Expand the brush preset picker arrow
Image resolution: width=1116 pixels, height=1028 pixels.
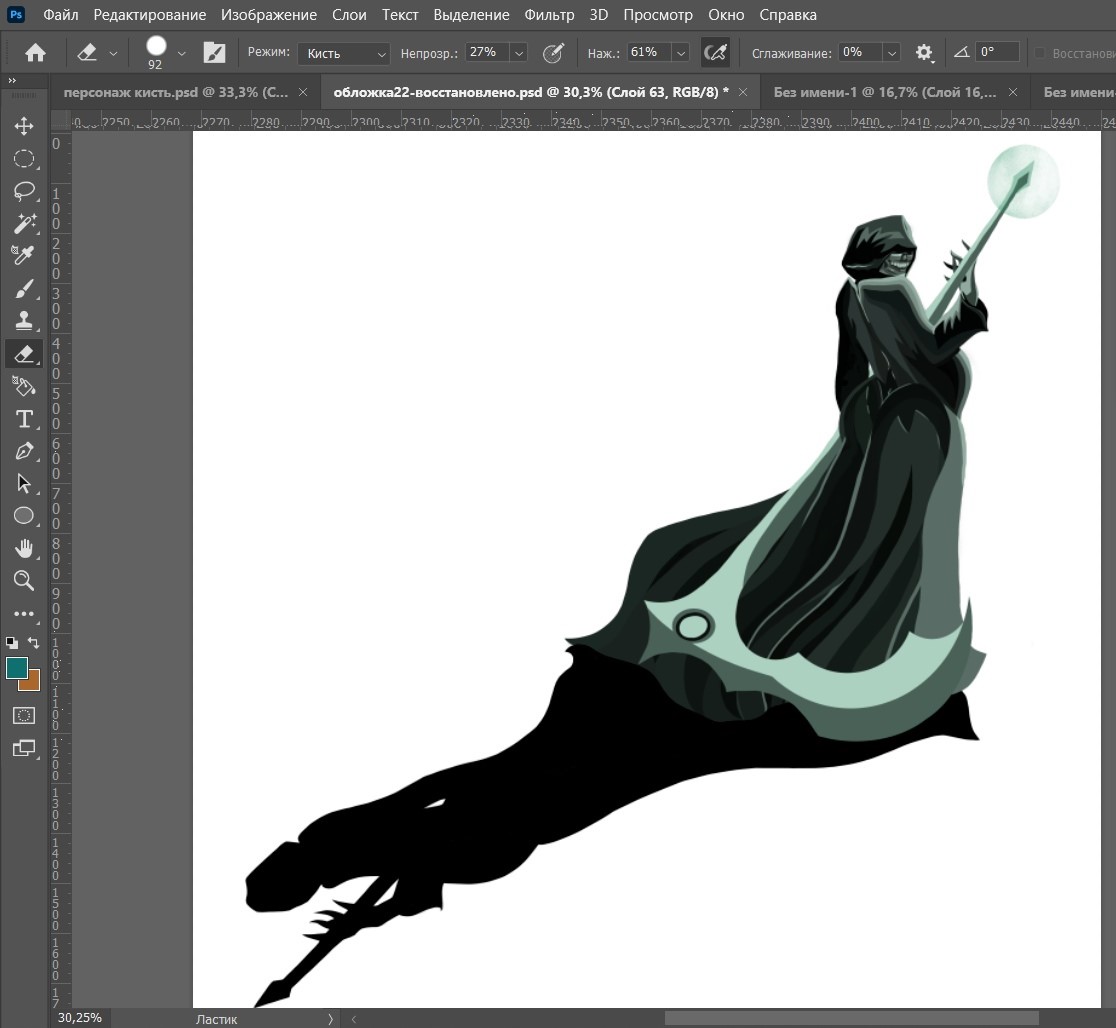click(x=181, y=53)
